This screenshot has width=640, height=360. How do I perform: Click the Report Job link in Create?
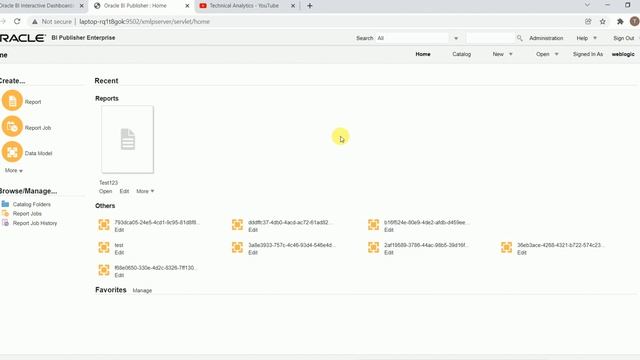tap(38, 127)
